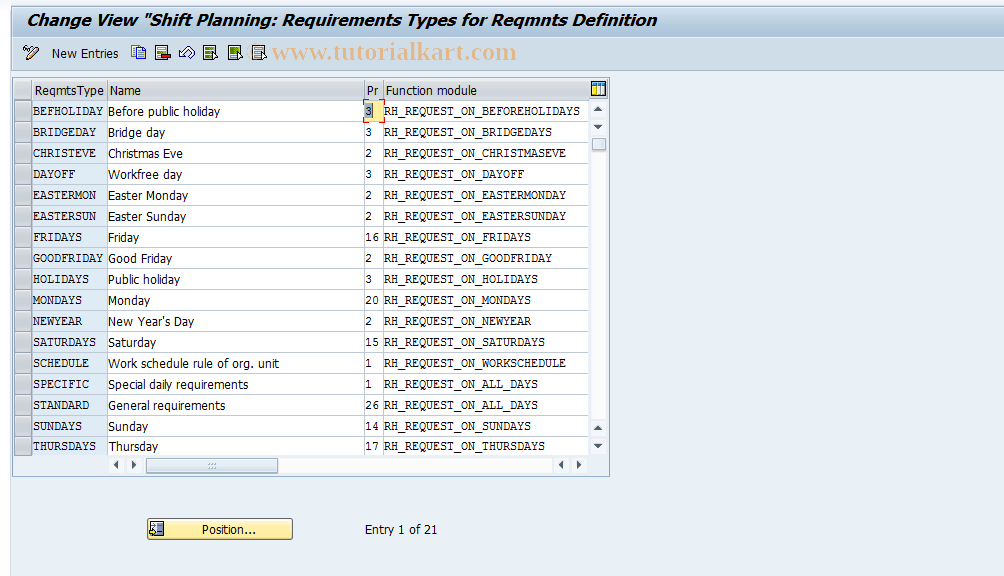Select the row selector for CHRISTEVE
Image resolution: width=1004 pixels, height=576 pixels.
tap(23, 153)
